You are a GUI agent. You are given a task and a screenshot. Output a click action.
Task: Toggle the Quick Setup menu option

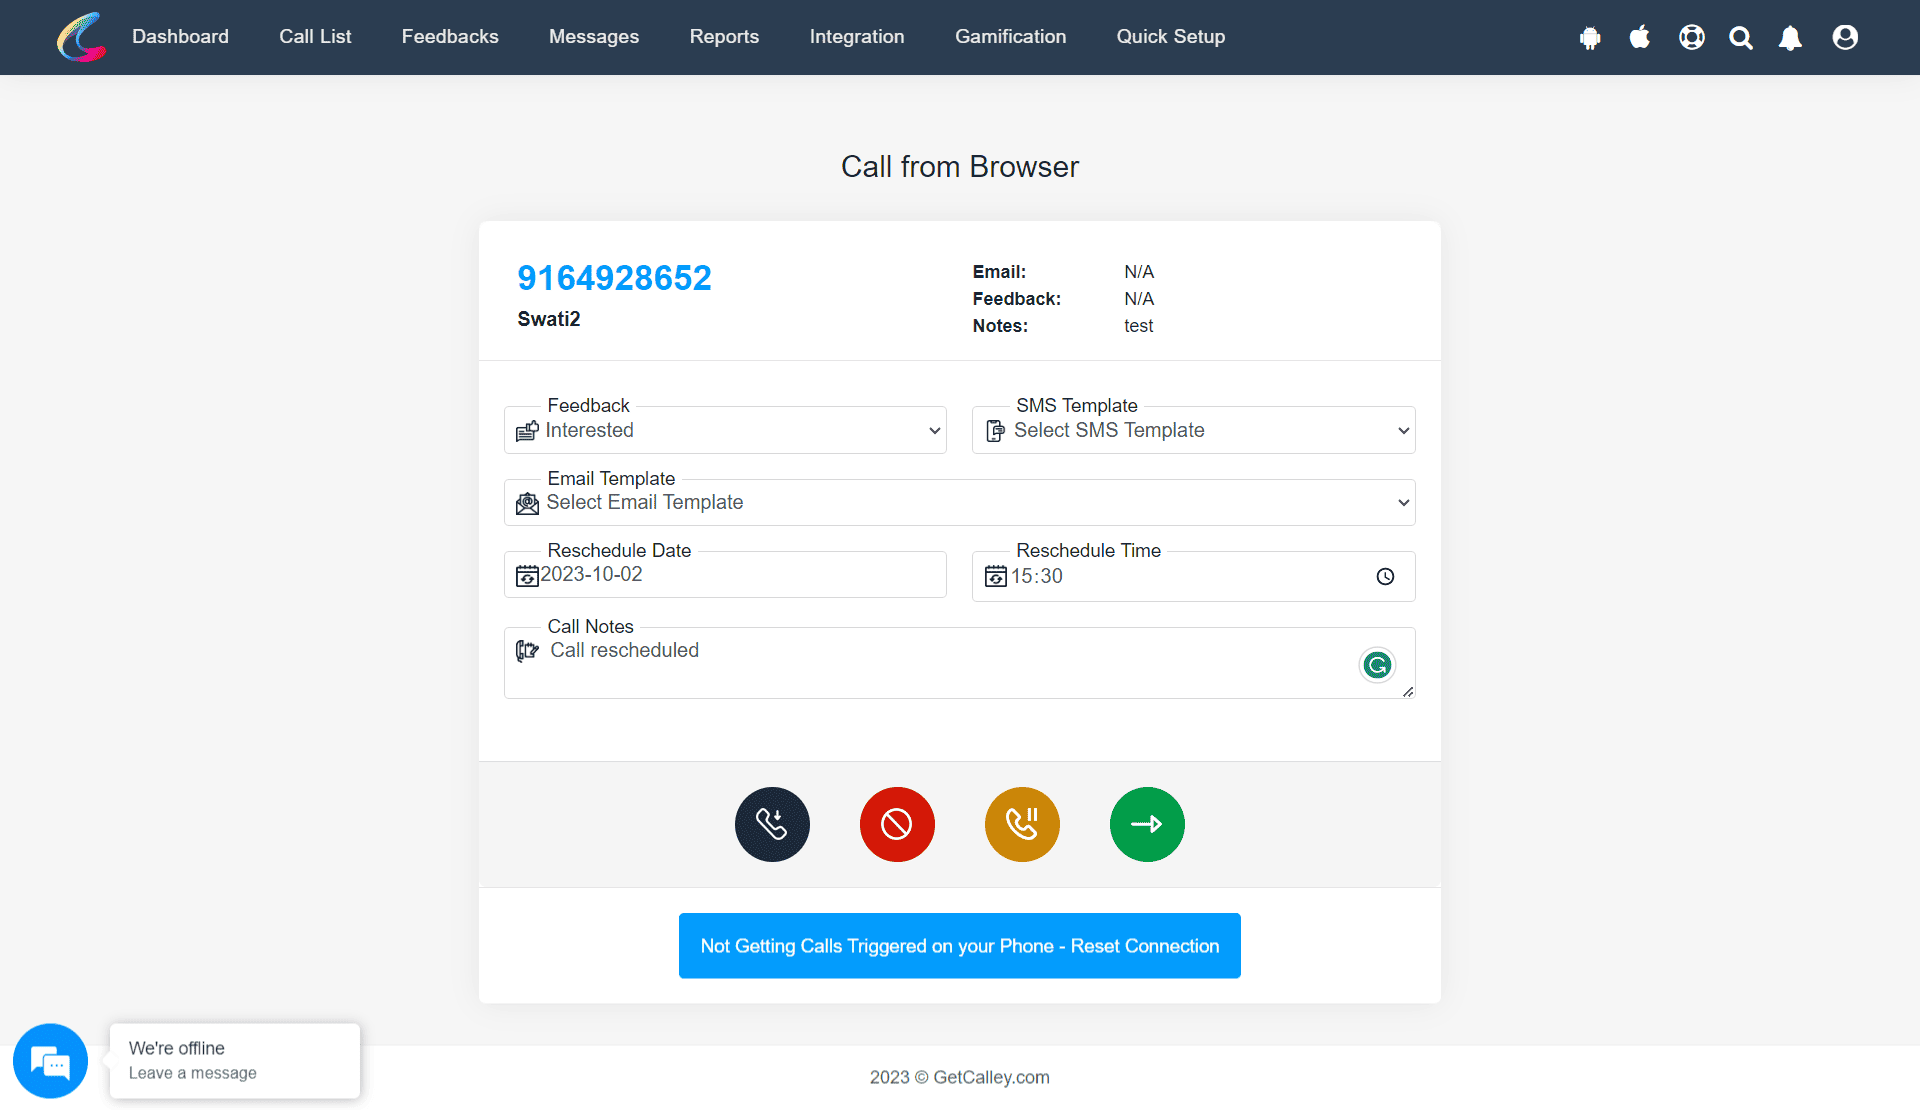tap(1170, 36)
